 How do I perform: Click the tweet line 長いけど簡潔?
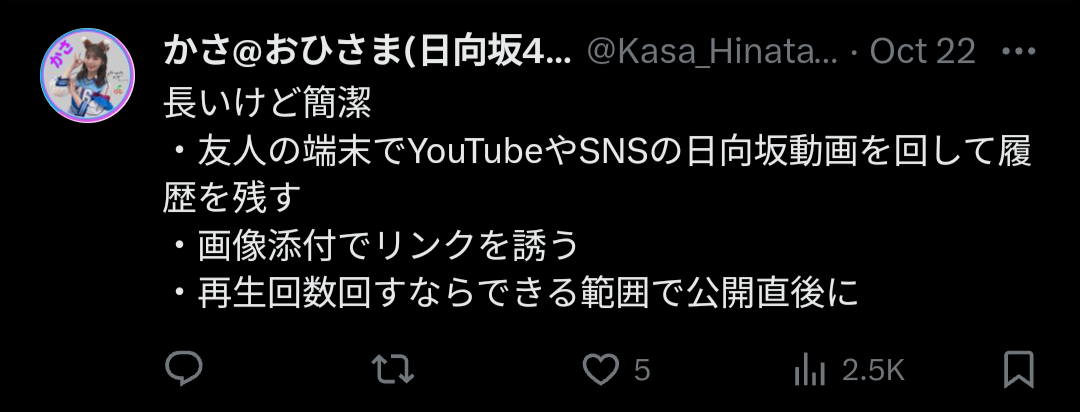coord(268,105)
